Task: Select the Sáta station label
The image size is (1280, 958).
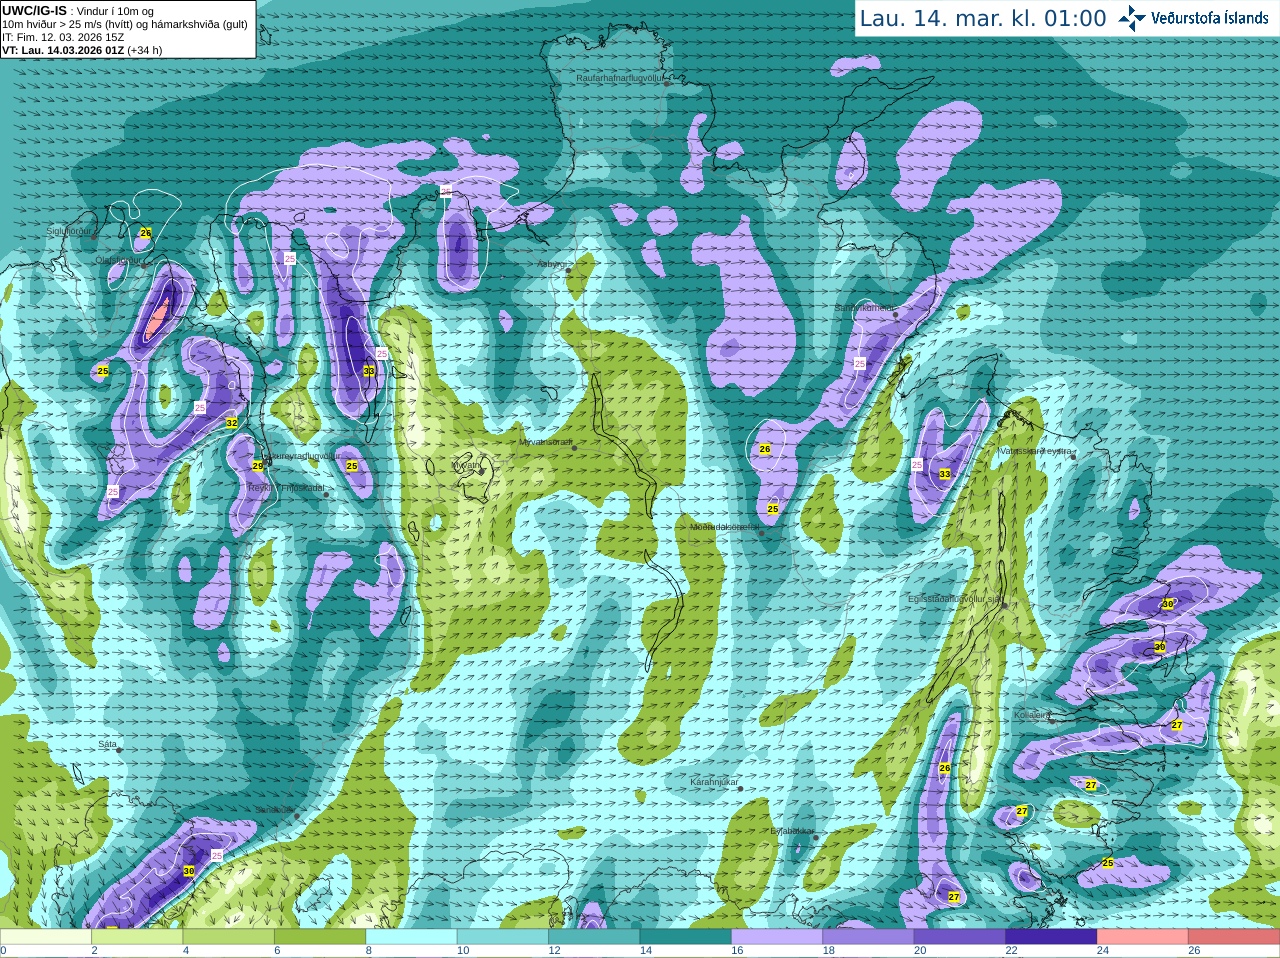Action: coord(108,744)
